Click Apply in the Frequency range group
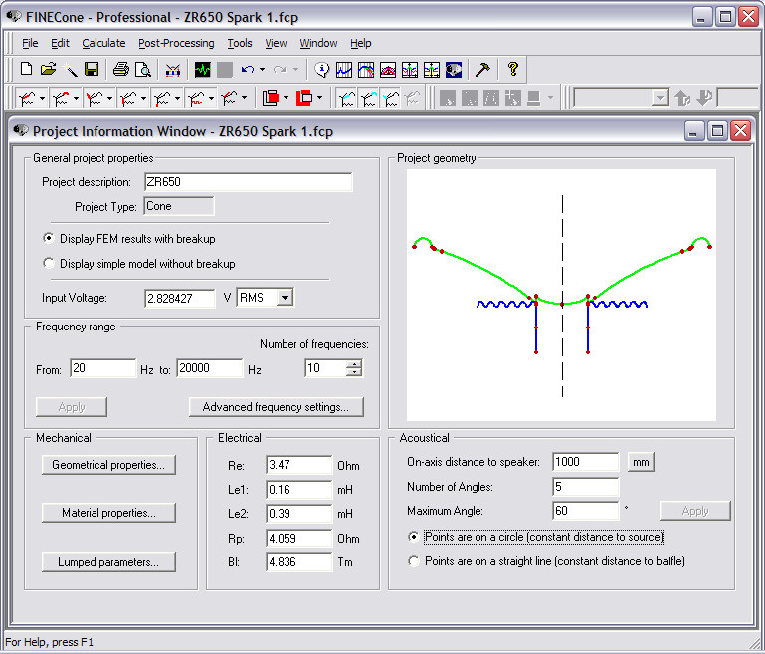Image resolution: width=765 pixels, height=654 pixels. (x=71, y=407)
